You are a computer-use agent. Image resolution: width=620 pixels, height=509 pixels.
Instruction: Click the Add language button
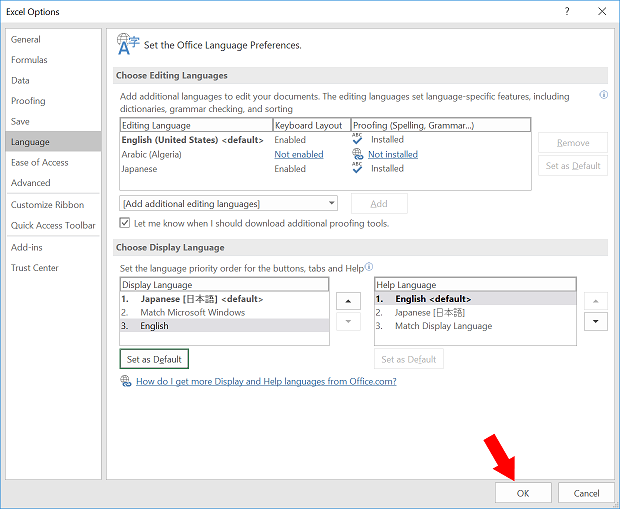(379, 203)
